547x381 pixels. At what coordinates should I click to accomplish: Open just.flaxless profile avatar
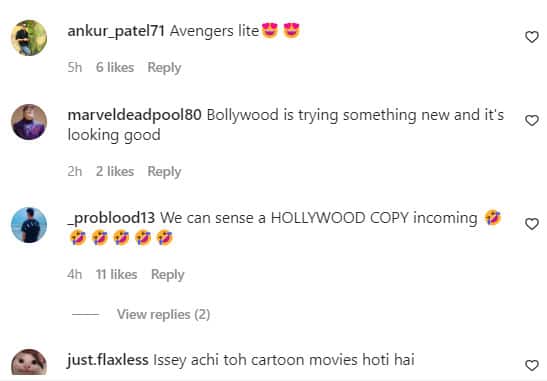point(29,362)
